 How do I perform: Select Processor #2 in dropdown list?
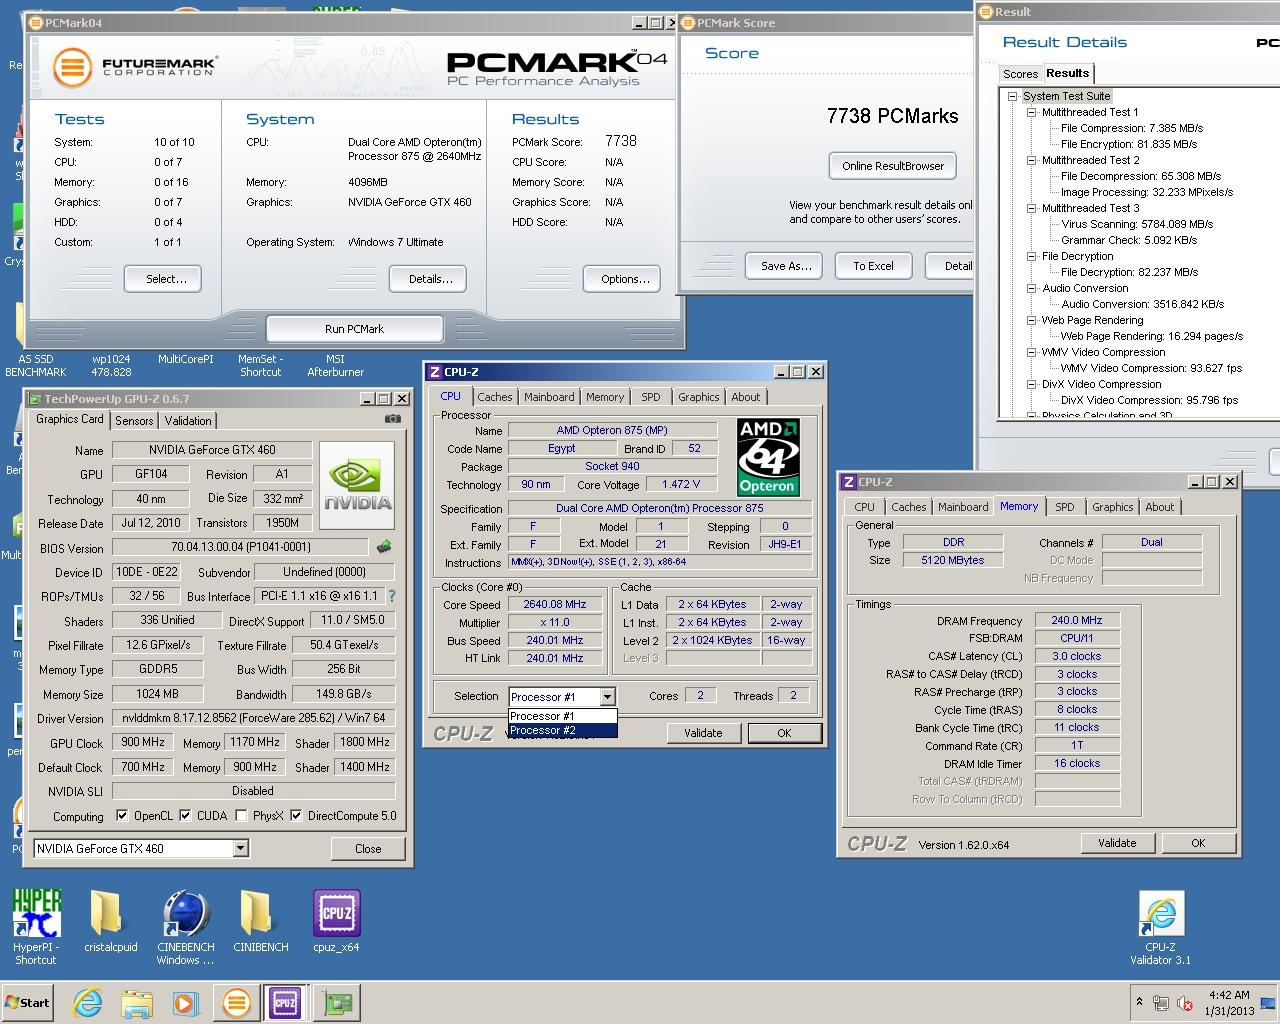pyautogui.click(x=562, y=730)
